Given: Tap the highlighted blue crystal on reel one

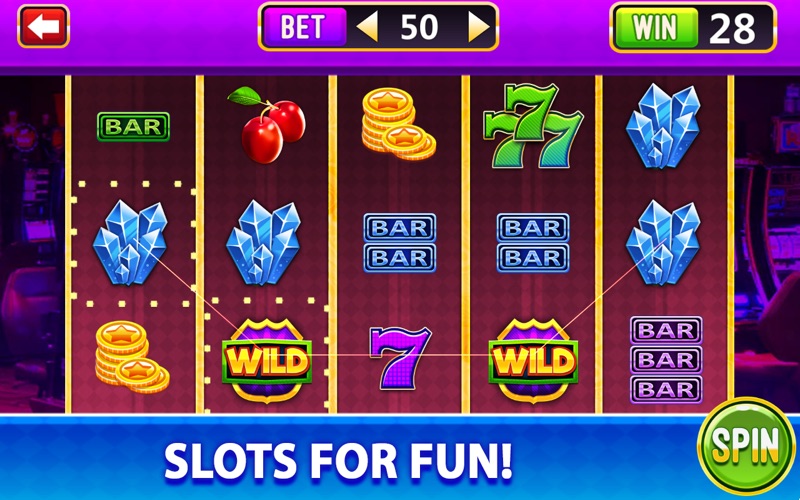Looking at the screenshot, I should 131,242.
